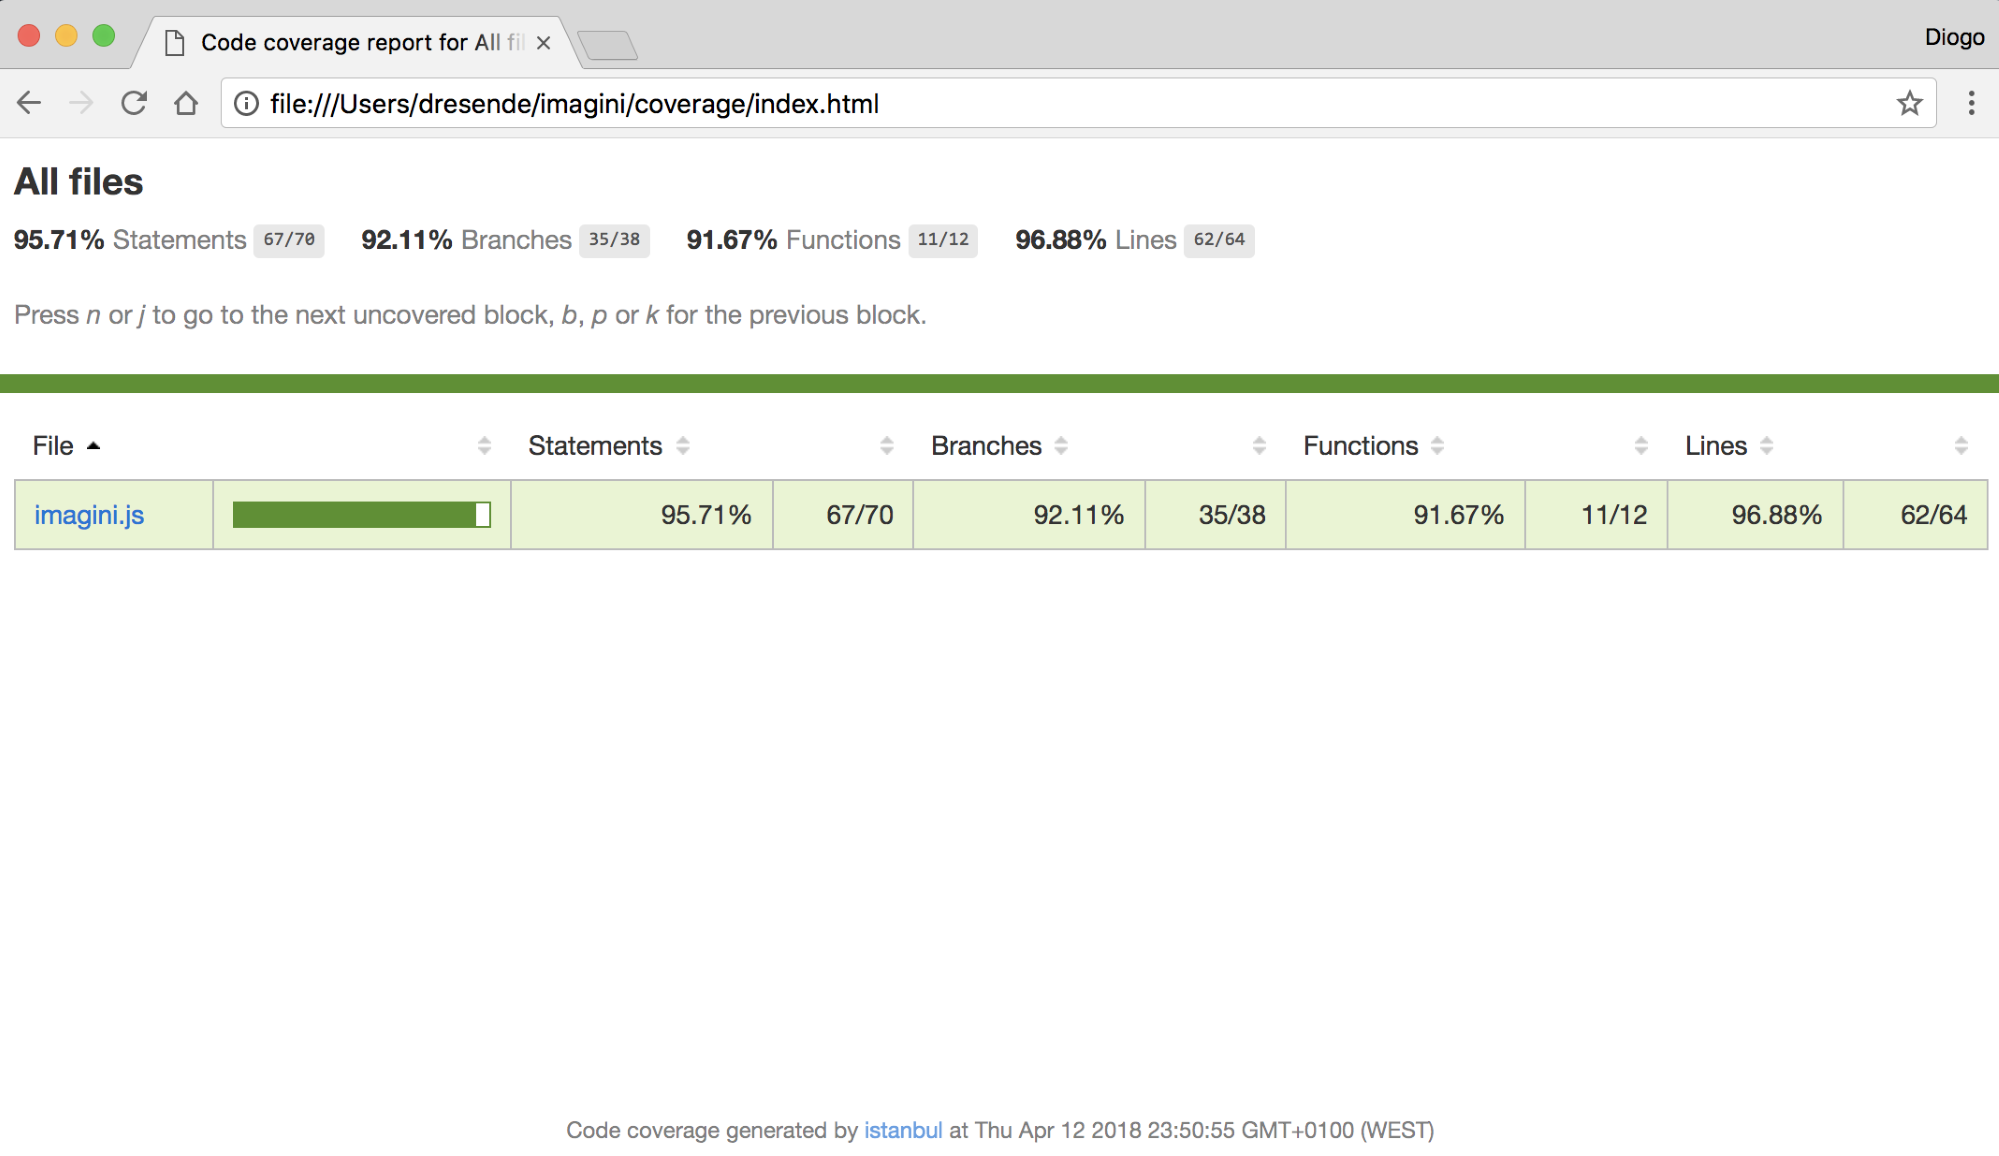Viewport: 1999px width, 1156px height.
Task: Open the istanbul link in footer
Action: click(x=902, y=1130)
